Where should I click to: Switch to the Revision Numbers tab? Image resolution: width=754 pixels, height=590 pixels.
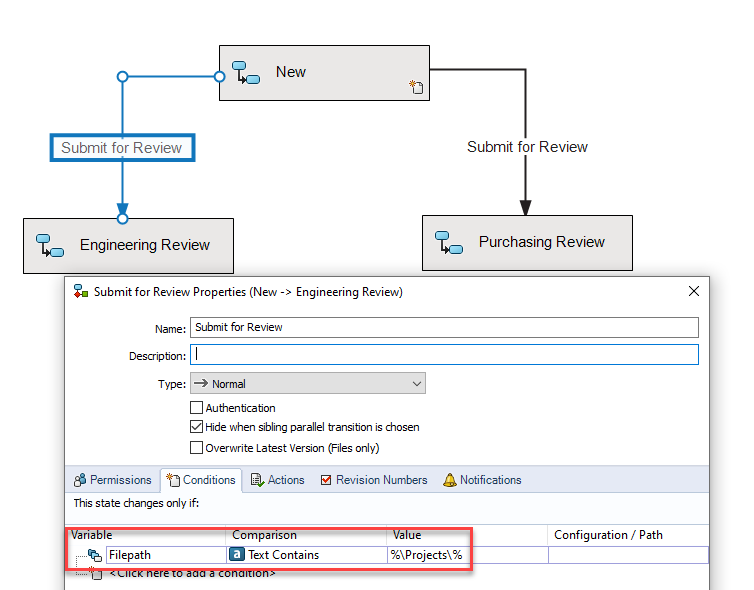click(x=374, y=480)
